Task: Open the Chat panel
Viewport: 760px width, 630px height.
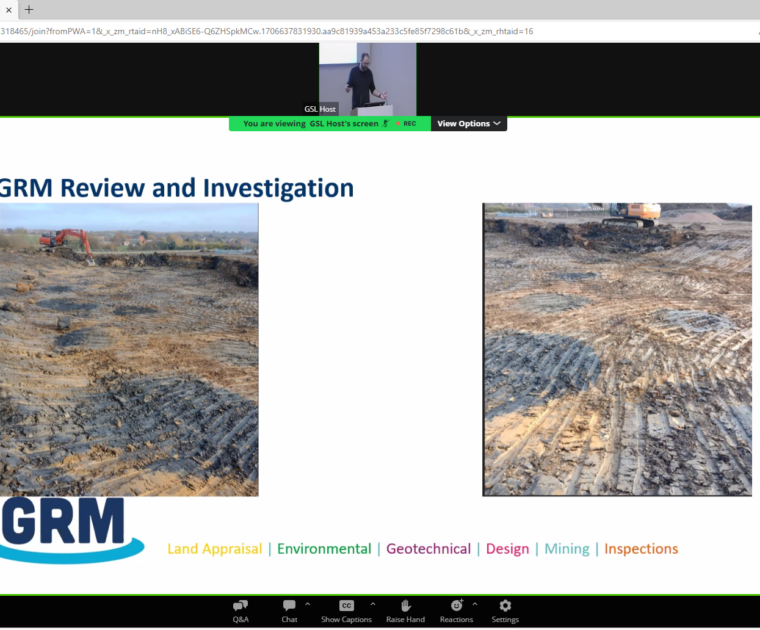Action: click(x=289, y=611)
